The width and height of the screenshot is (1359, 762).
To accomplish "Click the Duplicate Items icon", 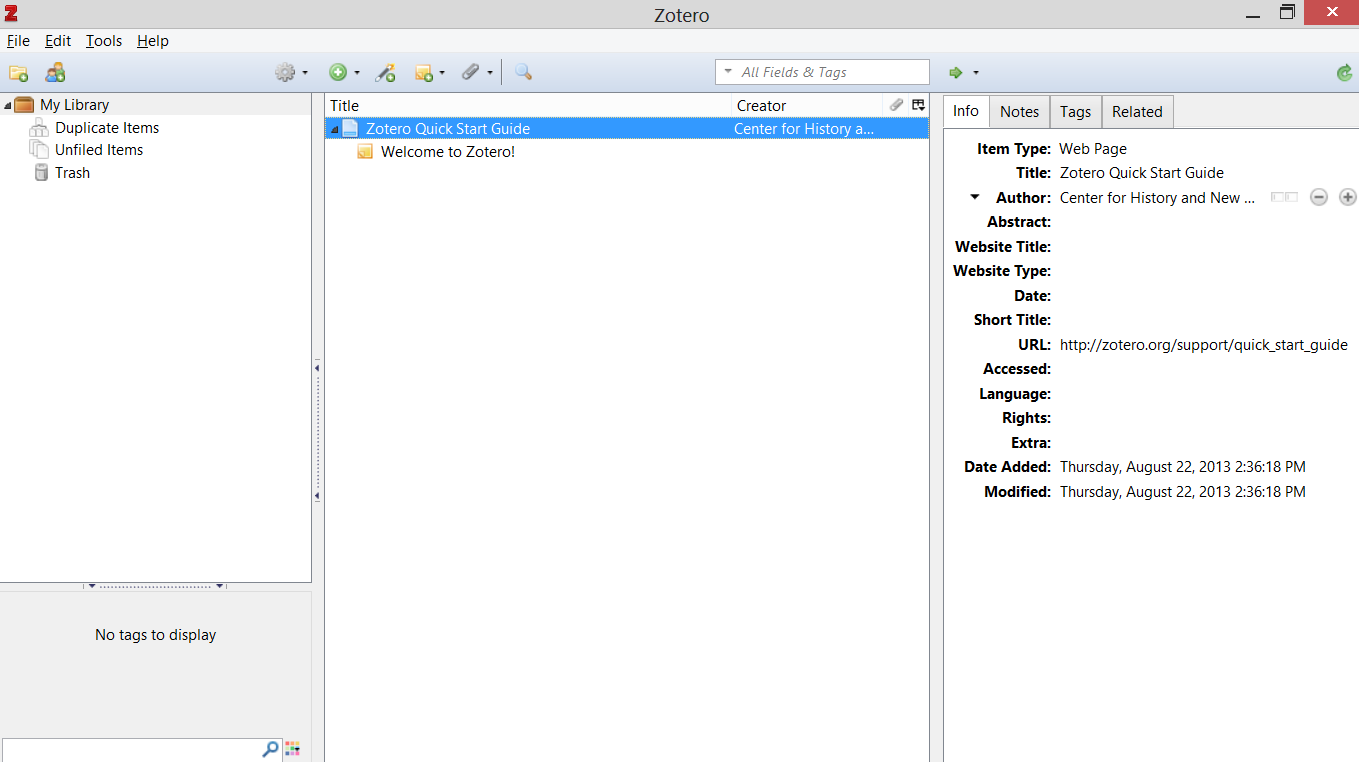I will click(x=39, y=127).
